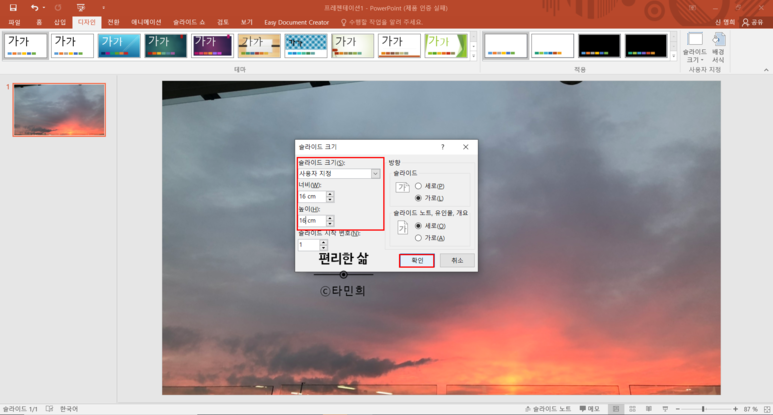This screenshot has width=773, height=415.
Task: Expand the themes gallery more arrow
Action: (x=474, y=56)
